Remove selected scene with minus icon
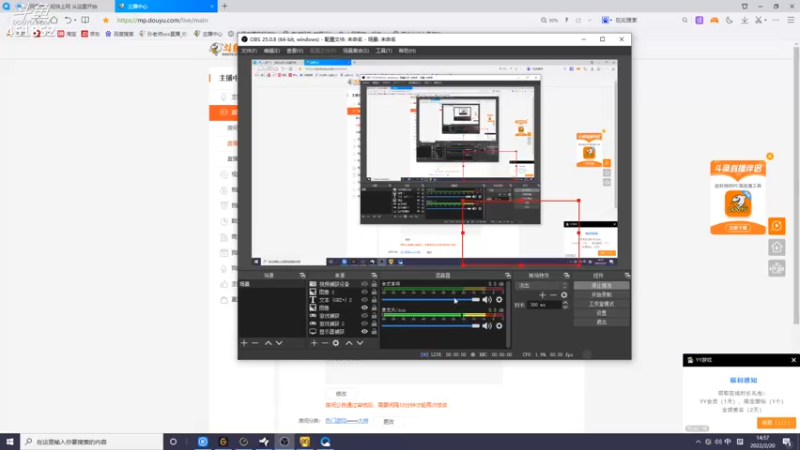This screenshot has height=450, width=800. tap(255, 343)
